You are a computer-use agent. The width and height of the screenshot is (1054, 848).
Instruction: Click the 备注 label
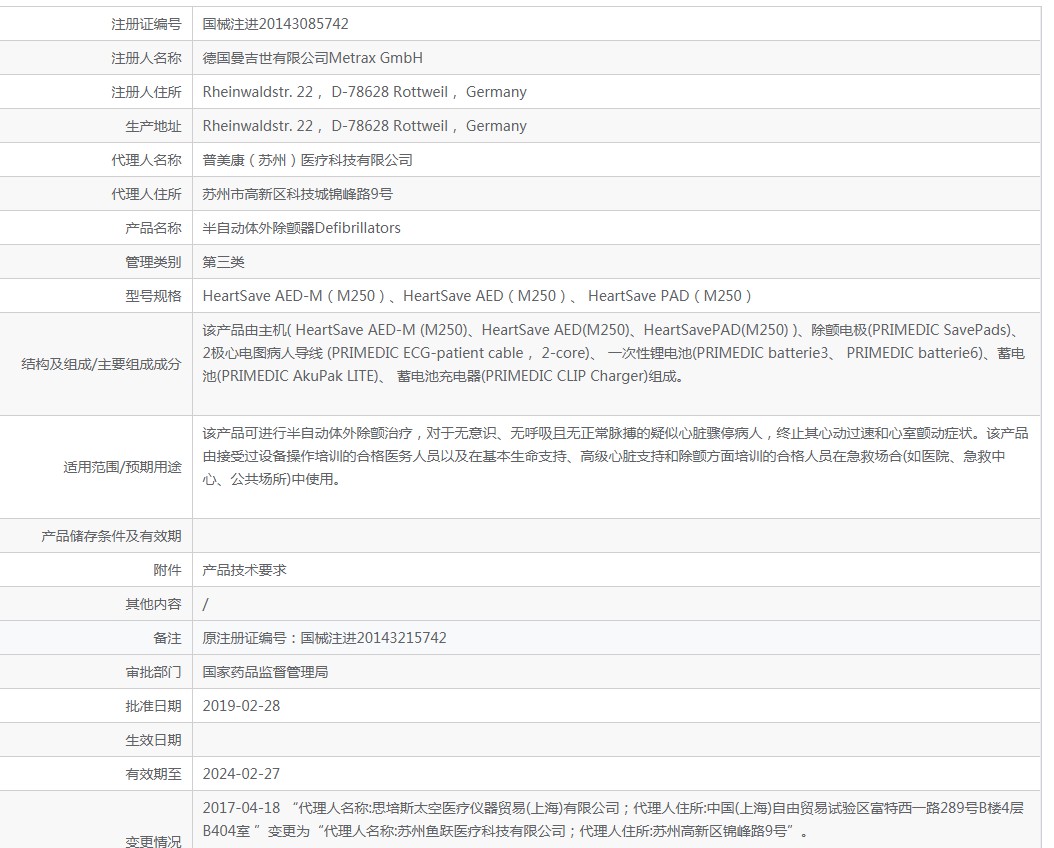click(167, 638)
